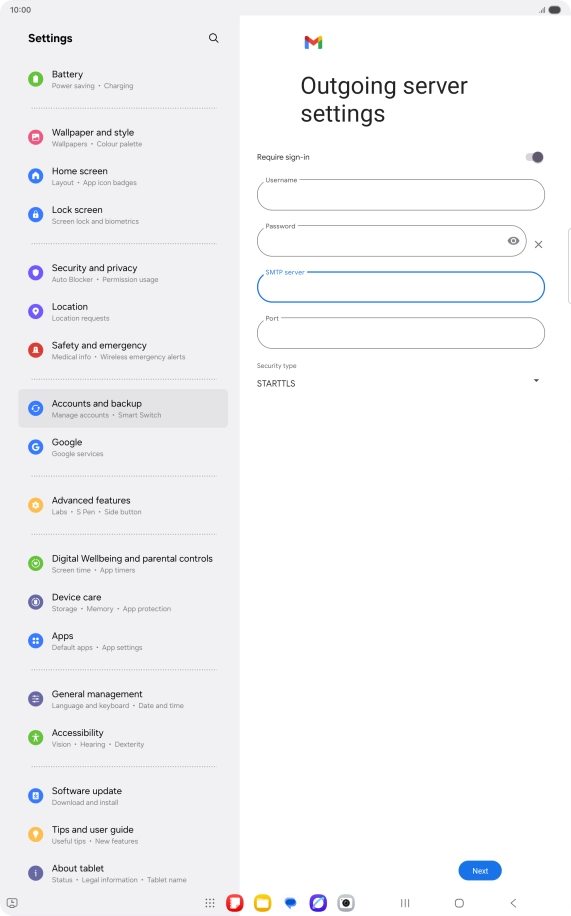Viewport: 571px width, 916px height.
Task: Tap the Wallpaper and style icon
Action: (x=36, y=137)
